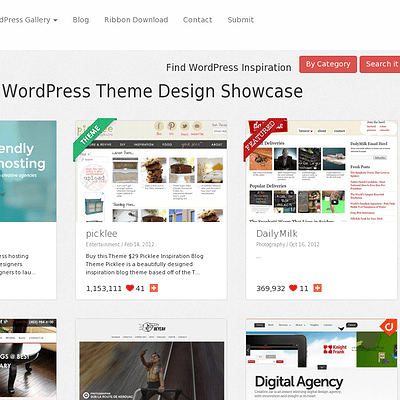Like the DailyMilk card via heart icon
This screenshot has height=400, width=400.
(x=293, y=288)
